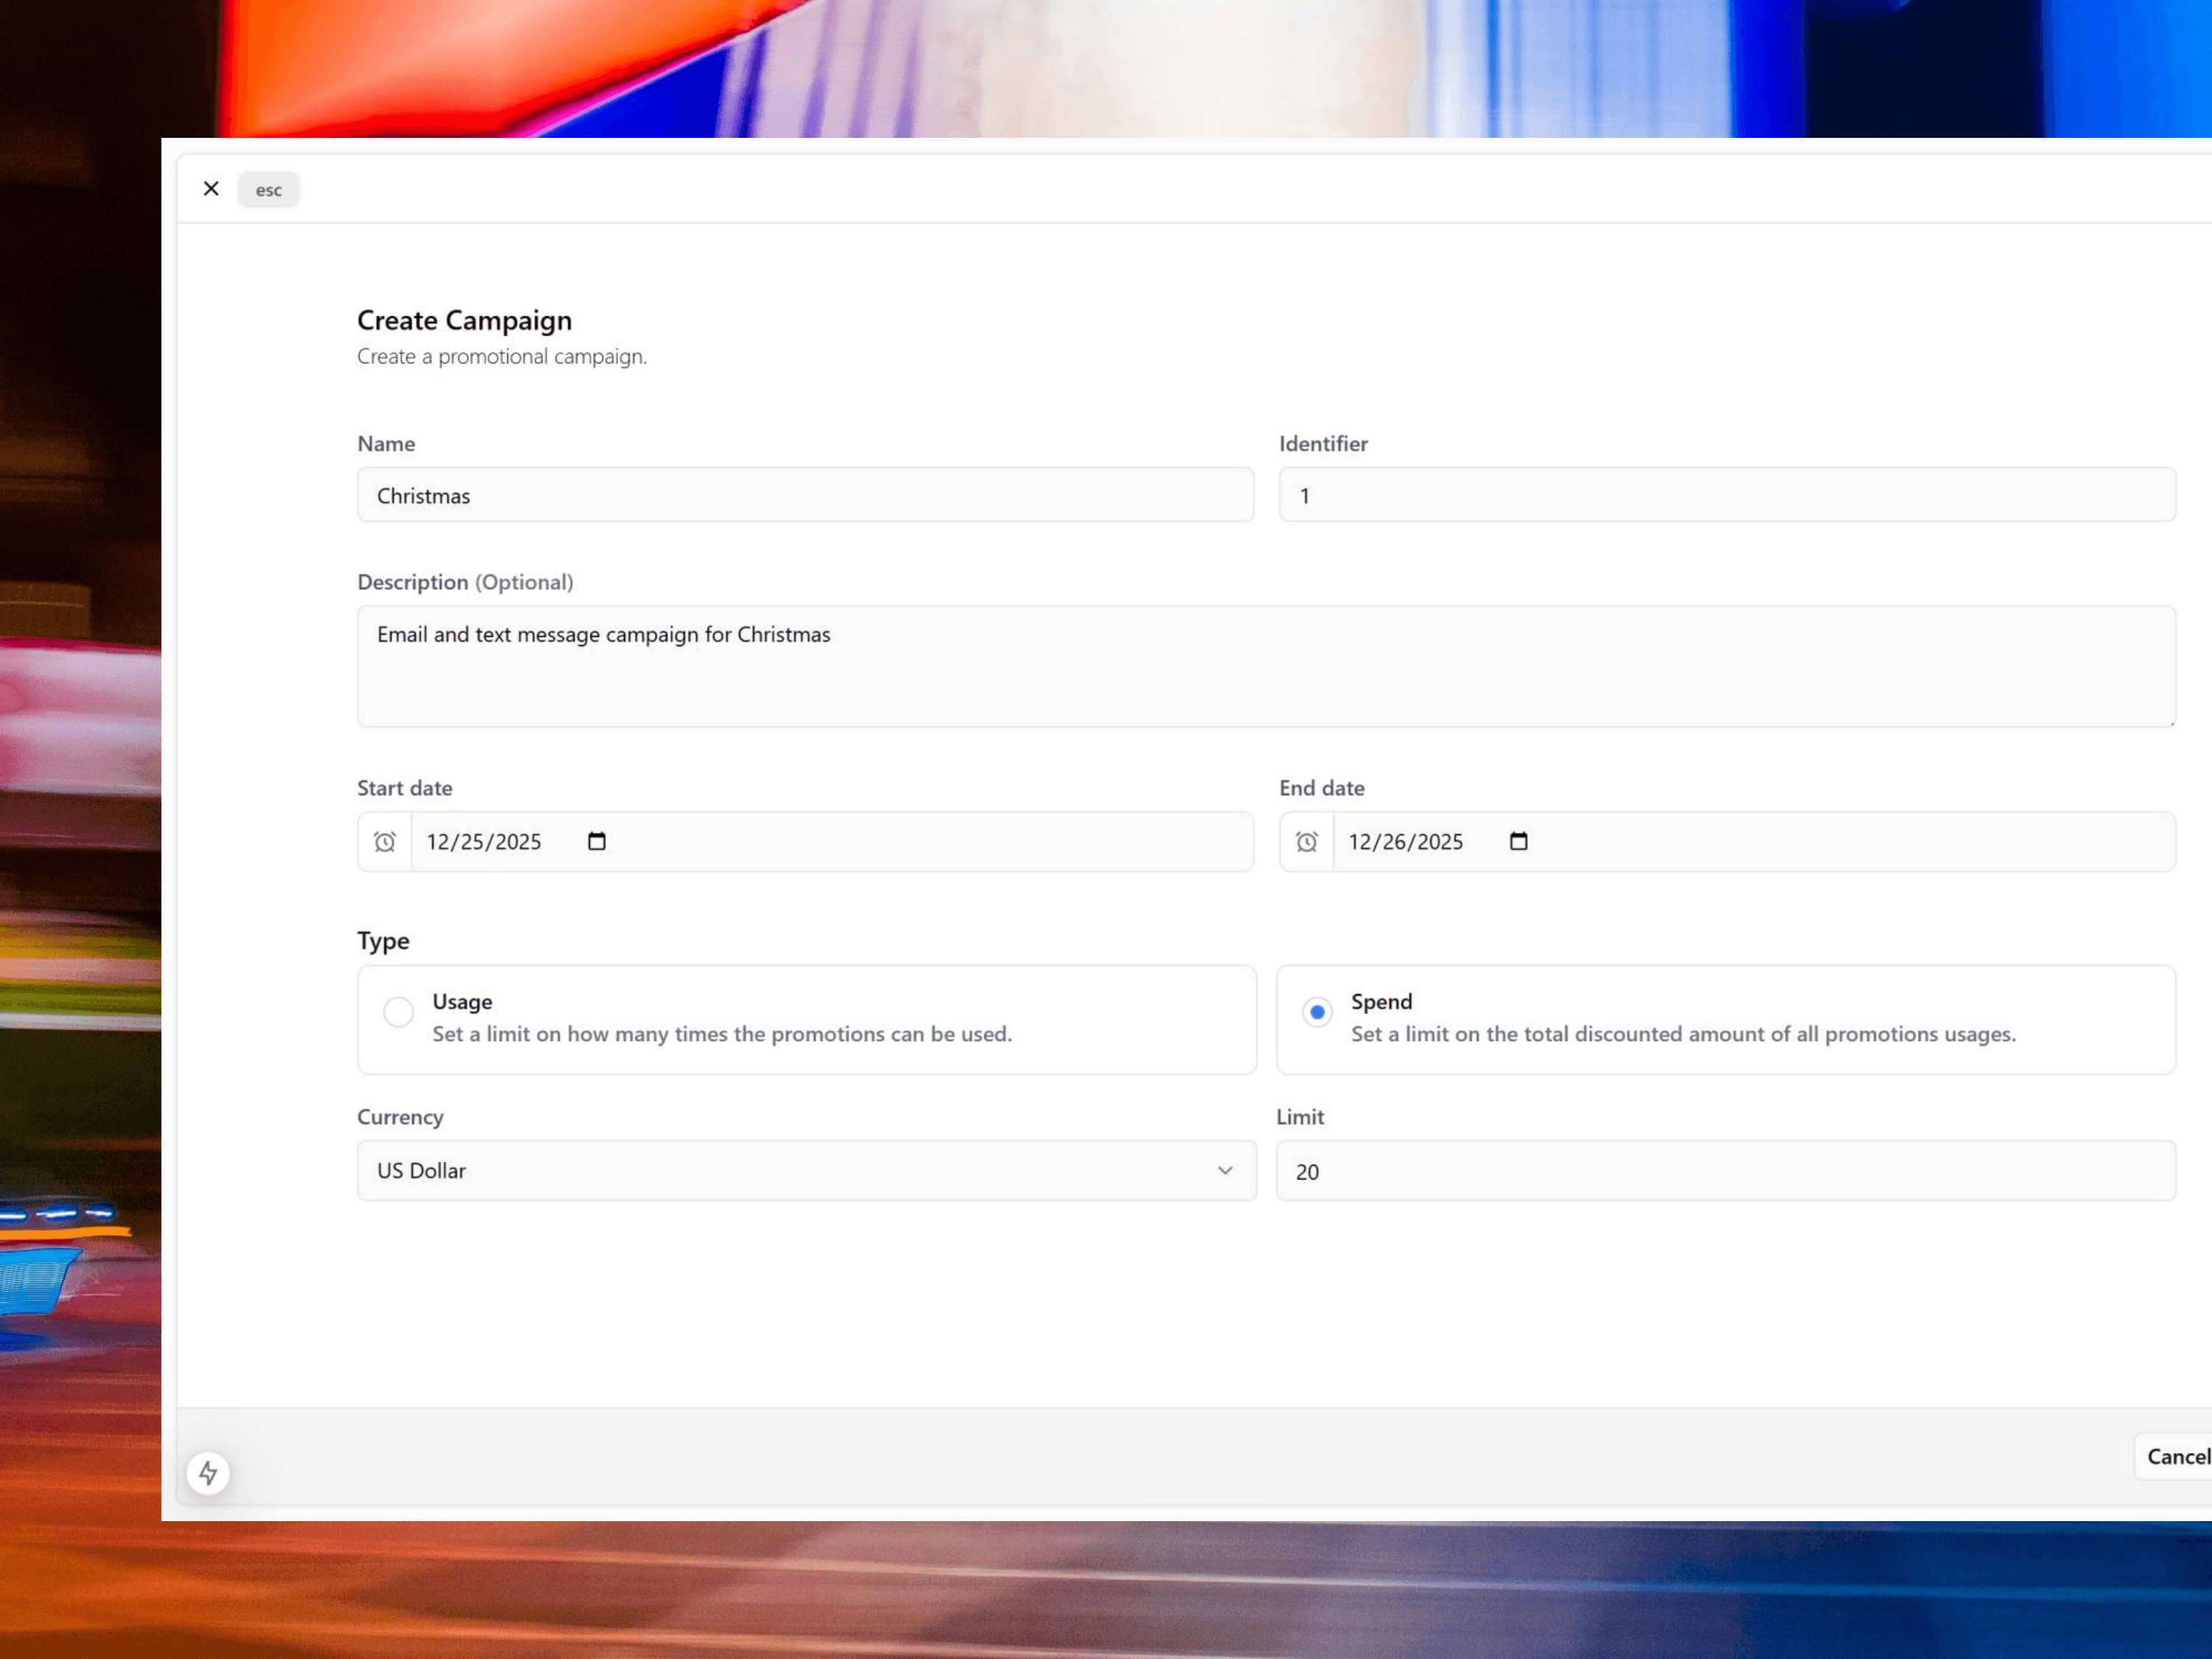Click the Spend option description text

tap(1683, 1034)
